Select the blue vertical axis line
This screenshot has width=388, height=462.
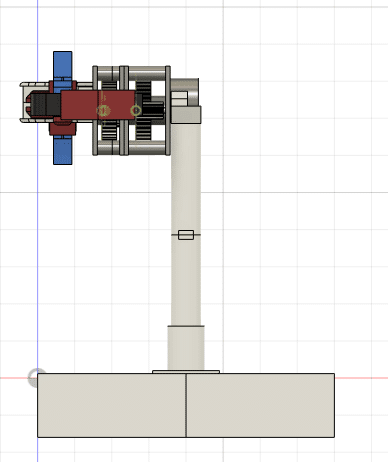coord(38,231)
